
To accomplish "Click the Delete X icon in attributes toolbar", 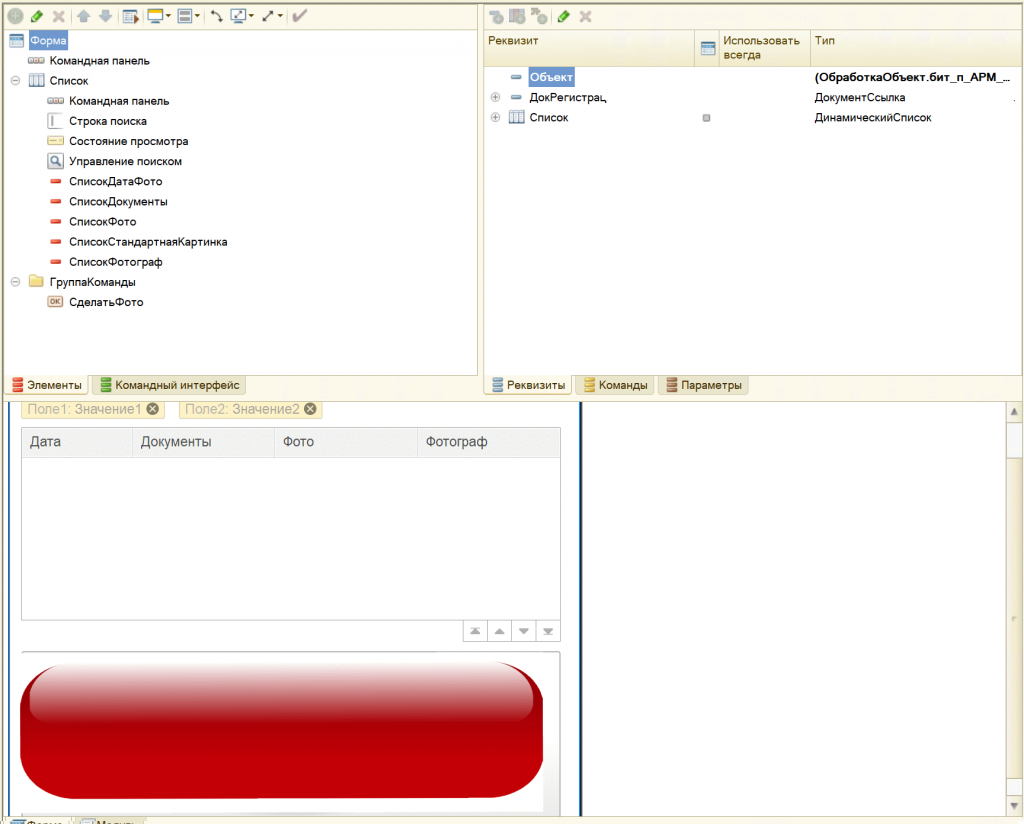I will point(586,16).
